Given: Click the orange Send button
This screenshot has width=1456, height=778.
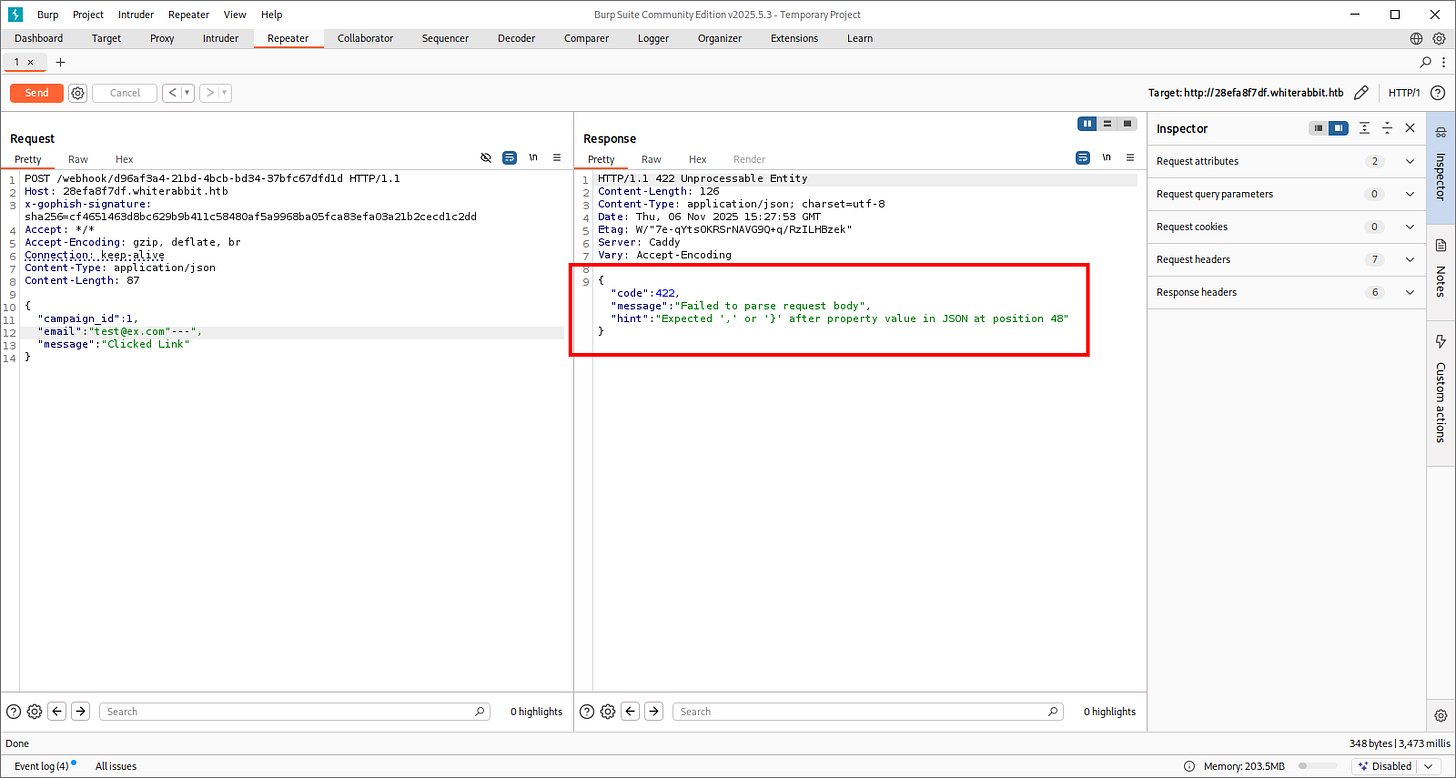Looking at the screenshot, I should pyautogui.click(x=37, y=93).
